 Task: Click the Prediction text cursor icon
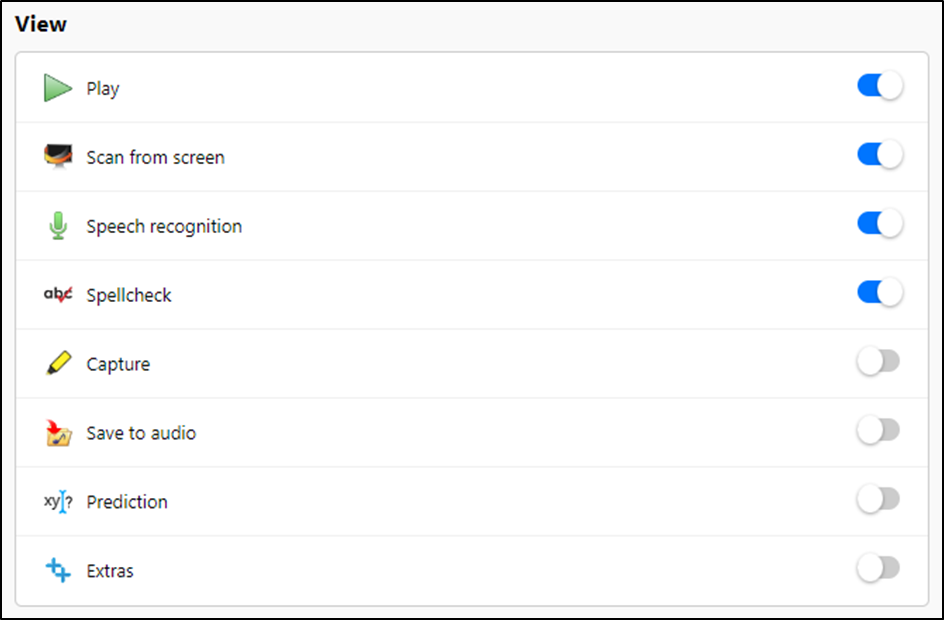(58, 502)
